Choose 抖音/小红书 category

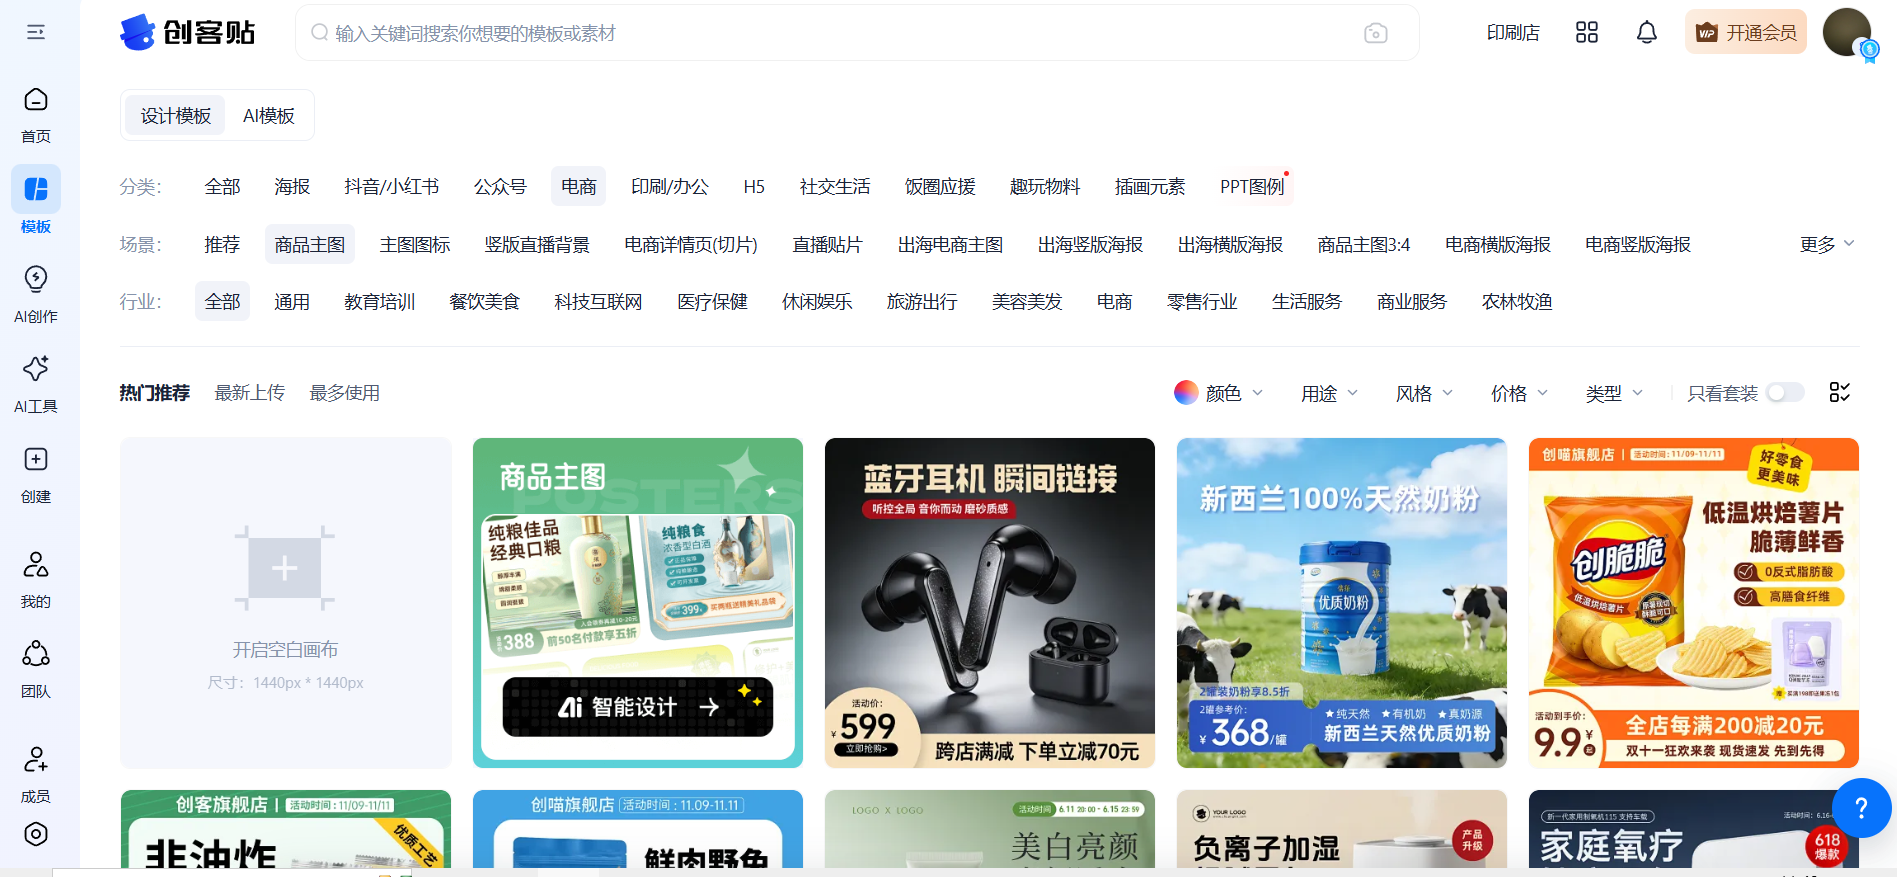[x=392, y=187]
